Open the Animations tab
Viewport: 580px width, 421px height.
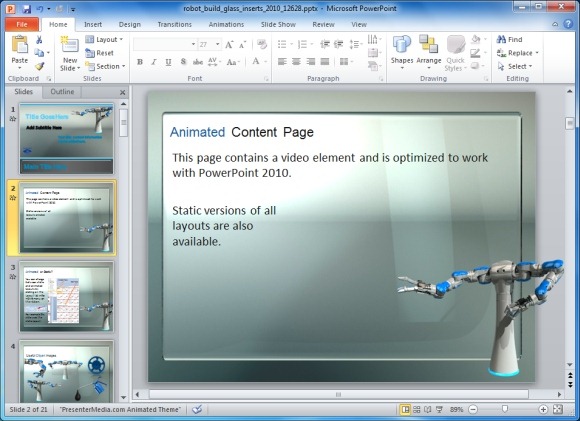point(226,24)
